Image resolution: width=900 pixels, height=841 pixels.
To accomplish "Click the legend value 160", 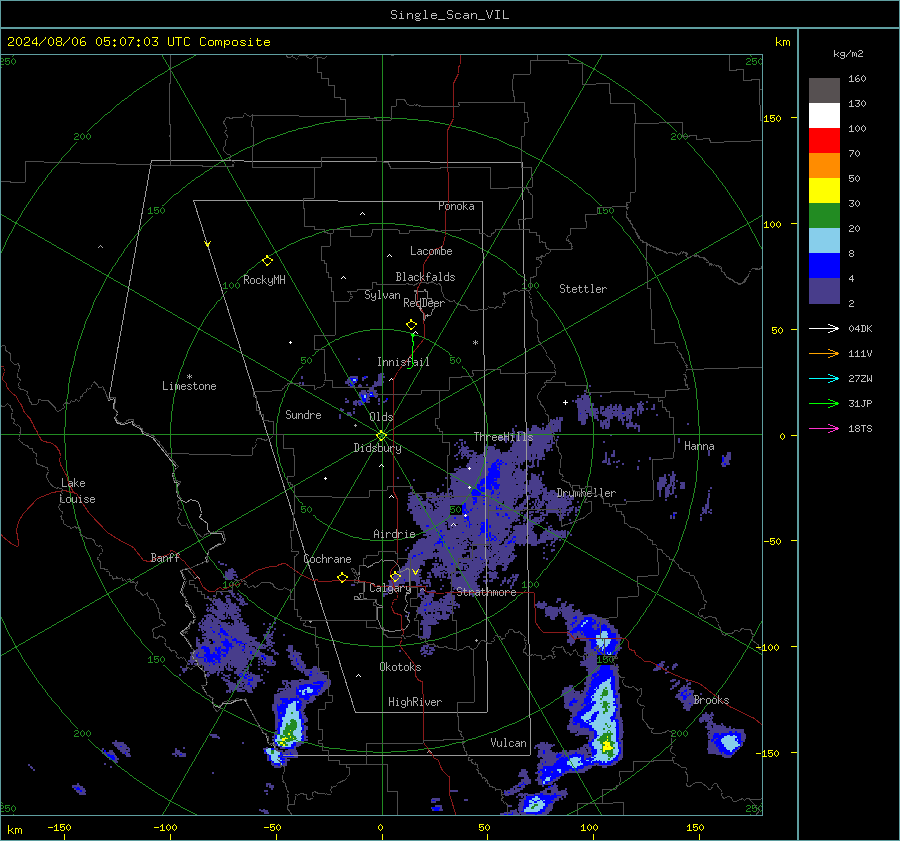I will click(x=857, y=79).
